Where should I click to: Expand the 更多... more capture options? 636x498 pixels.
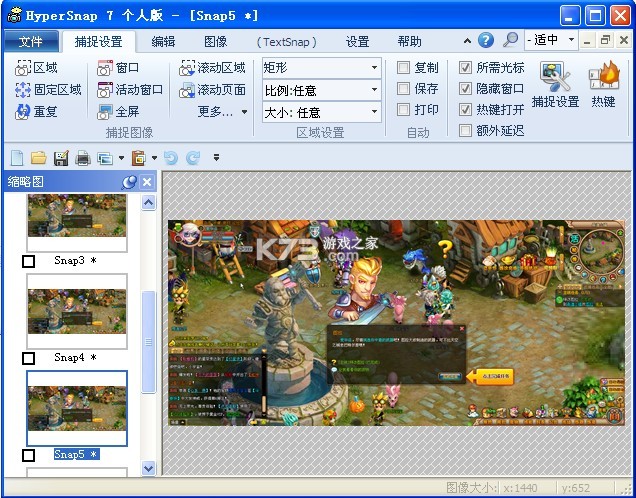tap(222, 112)
